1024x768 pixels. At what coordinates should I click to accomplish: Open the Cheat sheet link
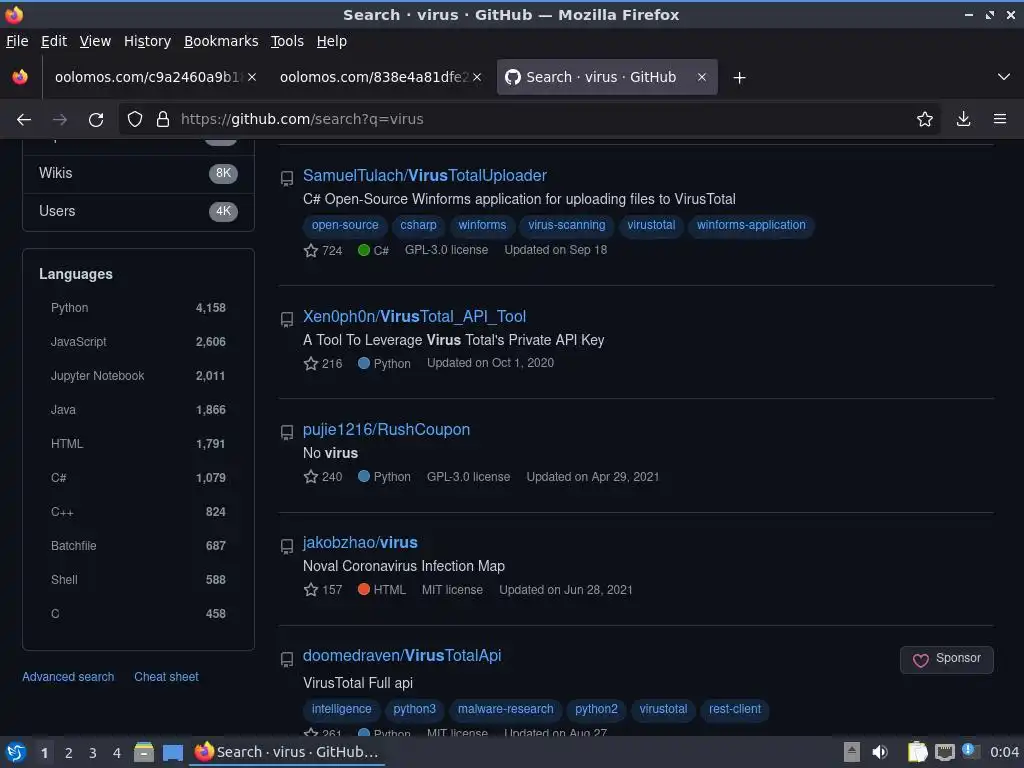pos(166,677)
